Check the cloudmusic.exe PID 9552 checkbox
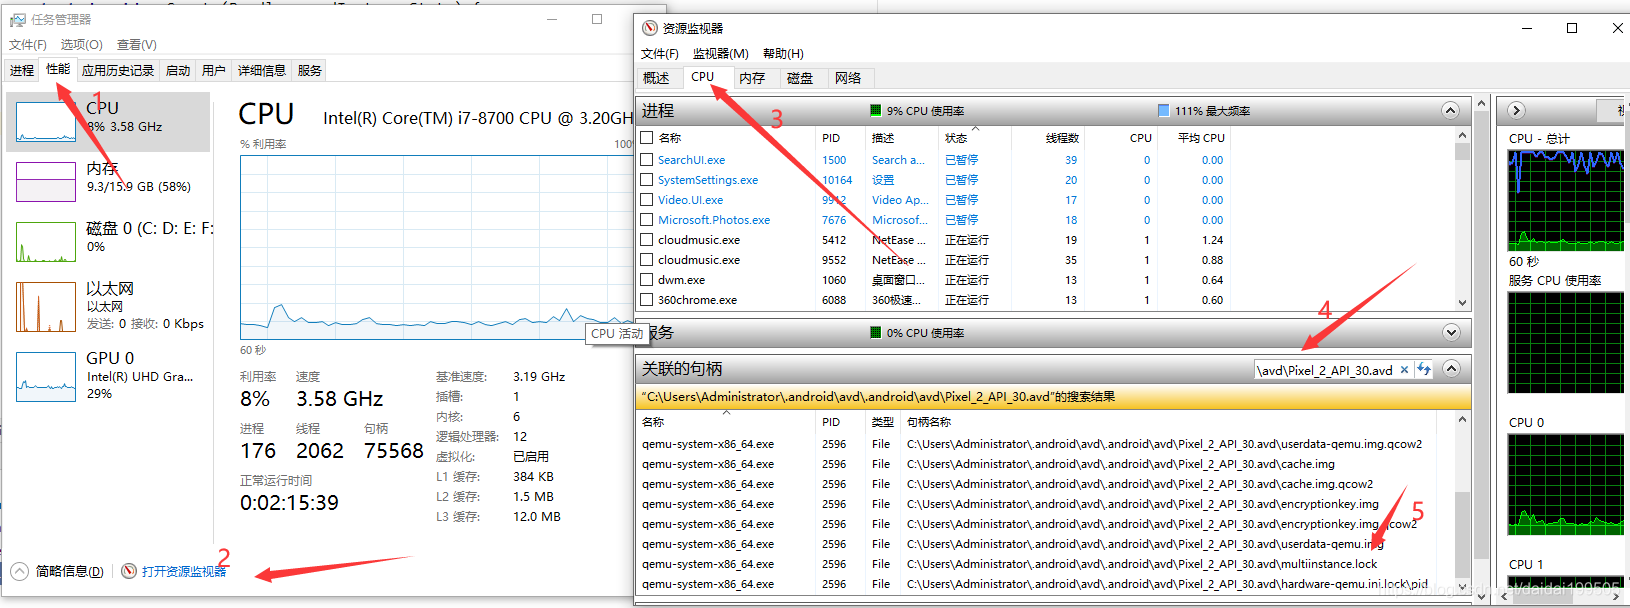 tap(647, 260)
